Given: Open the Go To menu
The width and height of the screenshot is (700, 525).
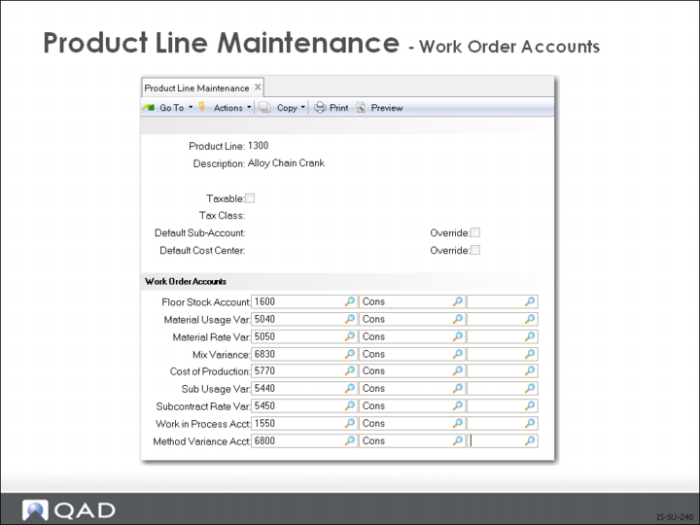Looking at the screenshot, I should tap(172, 108).
